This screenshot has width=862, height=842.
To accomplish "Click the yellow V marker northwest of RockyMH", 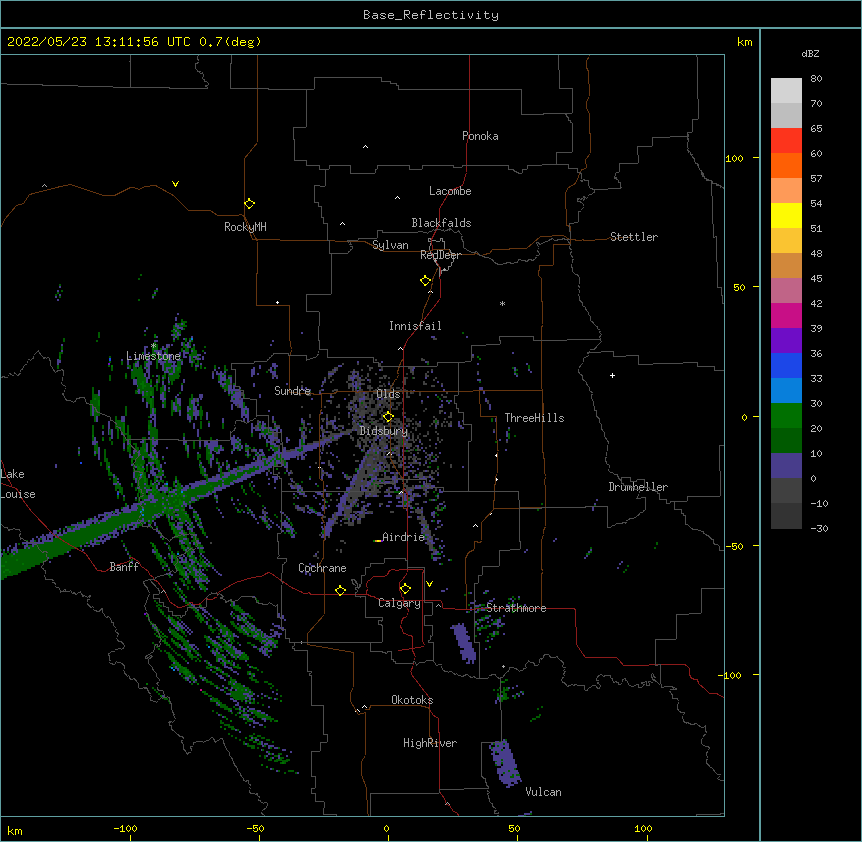I will click(x=175, y=184).
